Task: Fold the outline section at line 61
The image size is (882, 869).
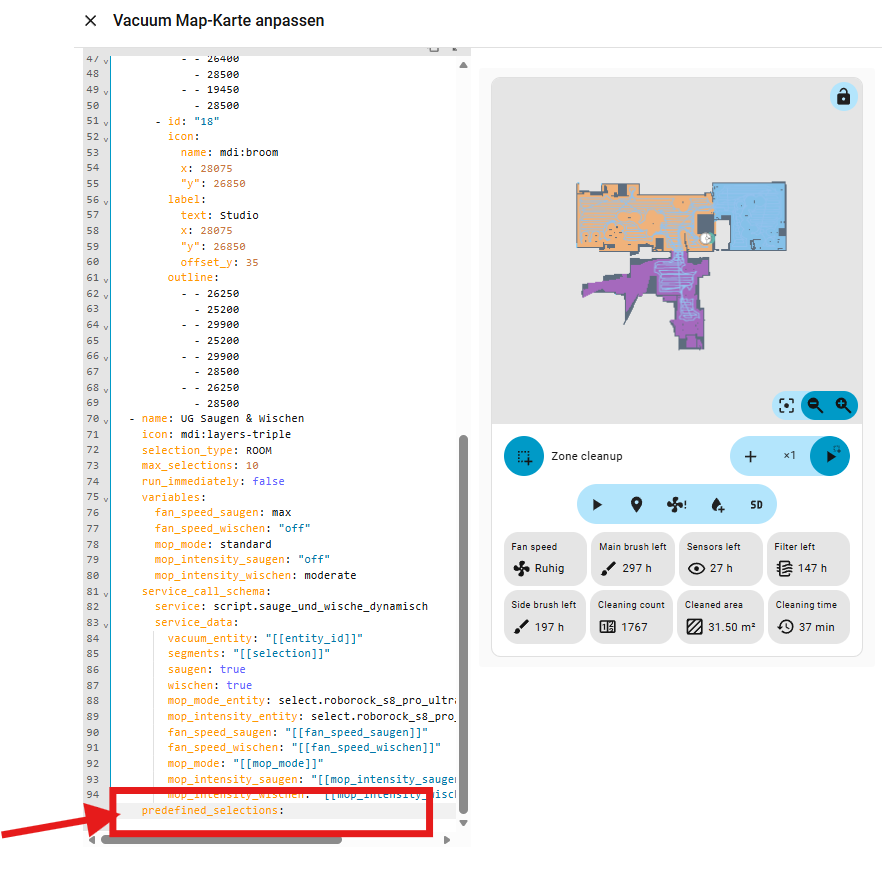Action: click(106, 278)
